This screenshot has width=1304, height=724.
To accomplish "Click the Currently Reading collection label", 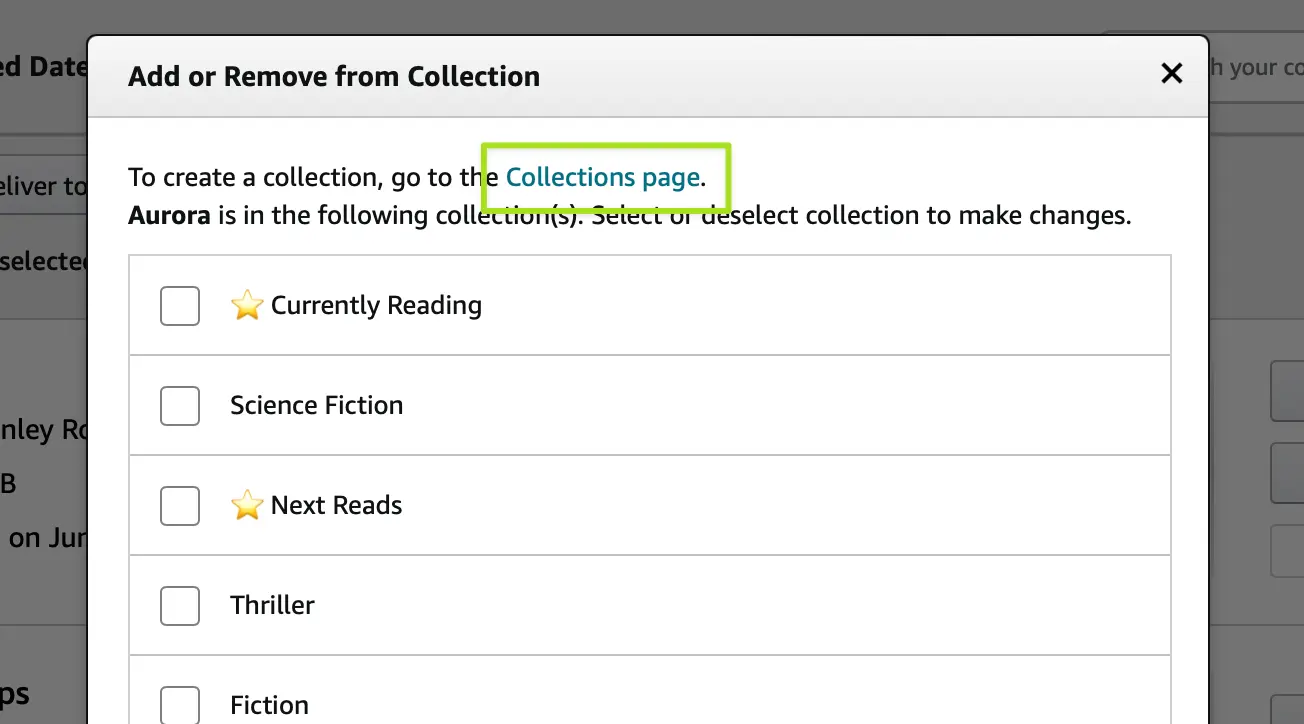I will pos(376,306).
